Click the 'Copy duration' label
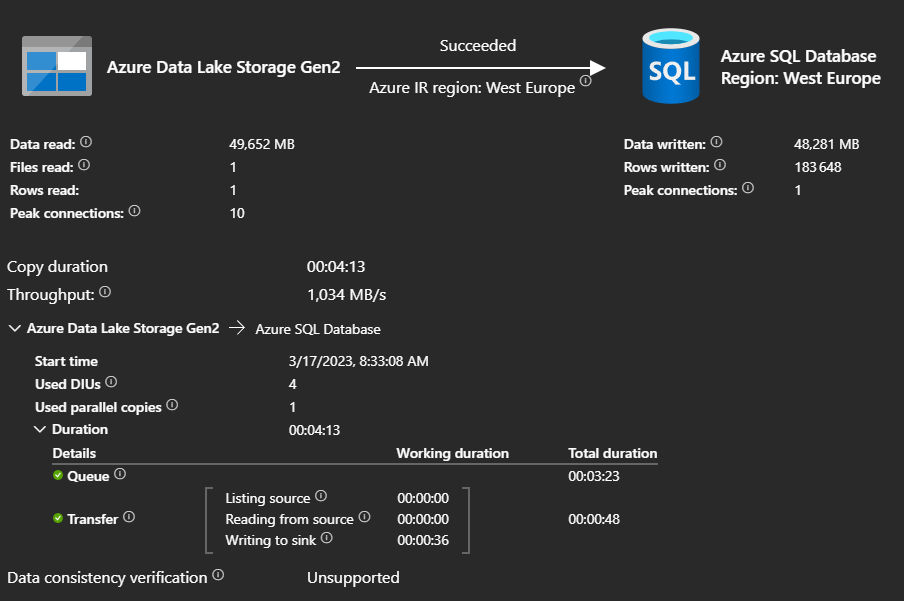The image size is (904, 601). coord(57,267)
